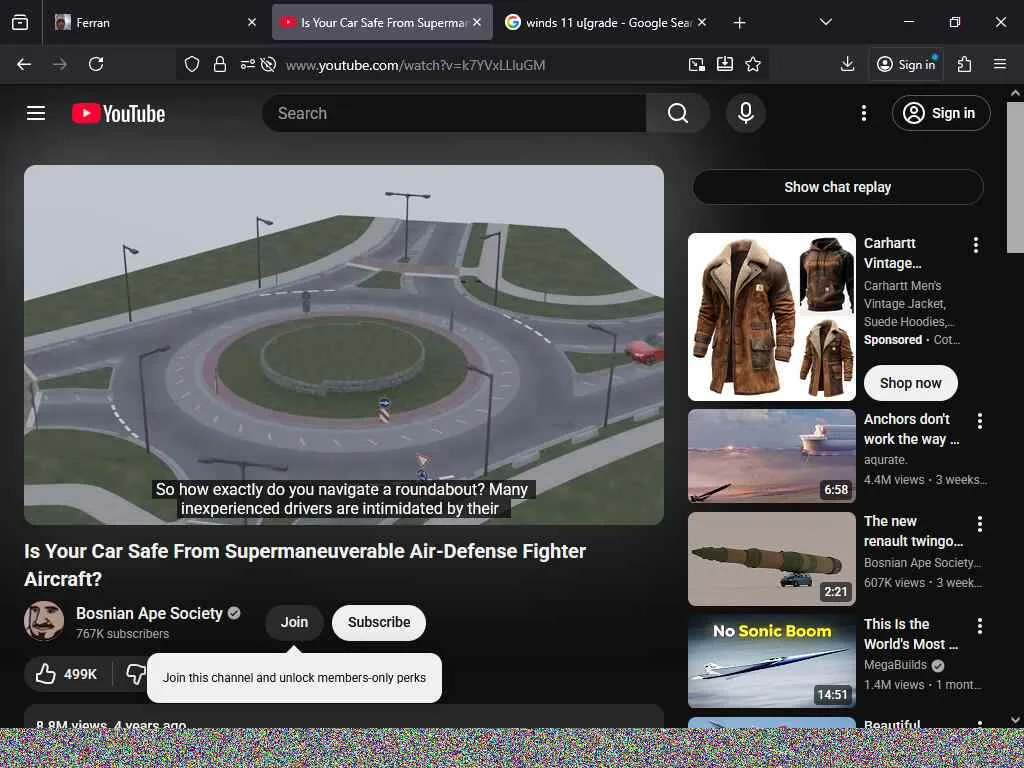Click the YouTube search magnifier button
The image size is (1024, 768).
click(678, 113)
